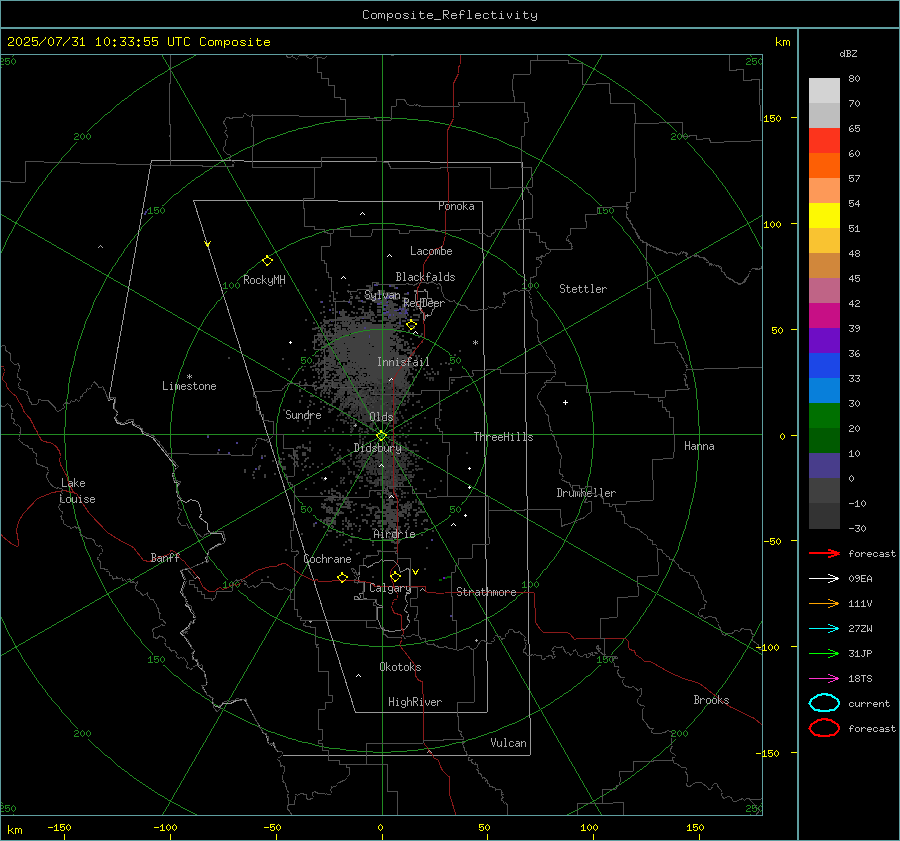
Task: Click the RedDeer city label
Action: tap(424, 303)
